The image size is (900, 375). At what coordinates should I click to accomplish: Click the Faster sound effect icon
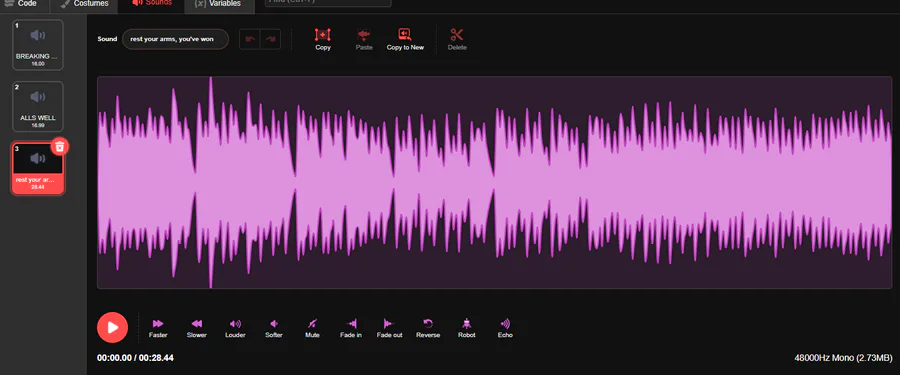158,324
